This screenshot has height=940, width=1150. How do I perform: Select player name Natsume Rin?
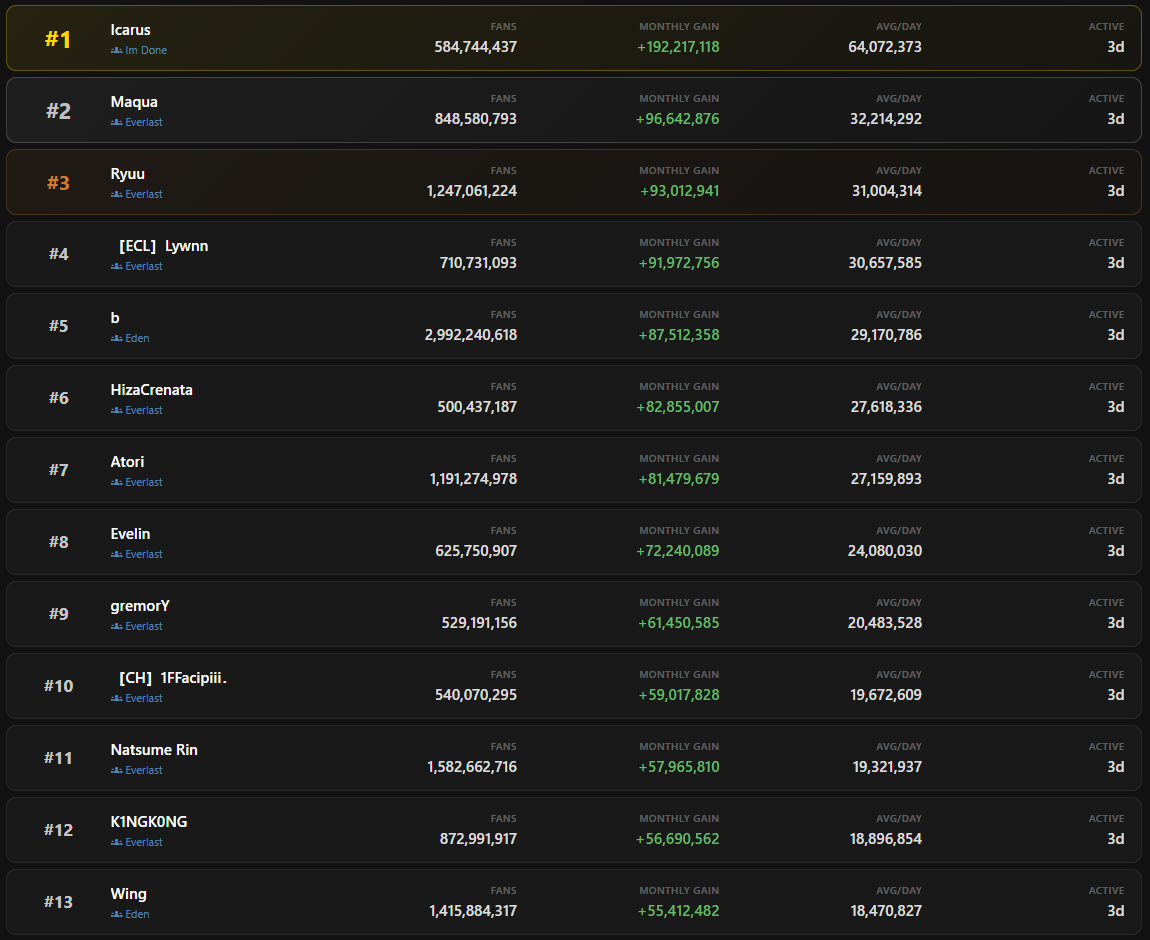[154, 750]
